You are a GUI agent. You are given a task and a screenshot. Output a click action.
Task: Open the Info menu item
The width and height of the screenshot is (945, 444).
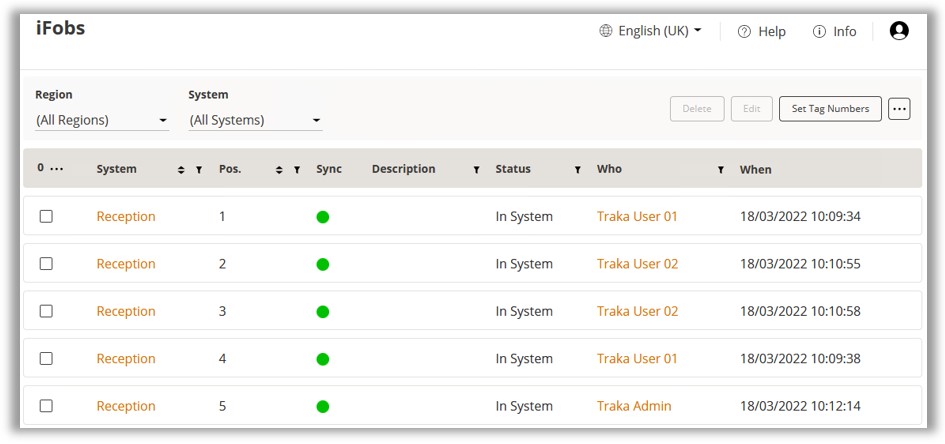pyautogui.click(x=834, y=31)
